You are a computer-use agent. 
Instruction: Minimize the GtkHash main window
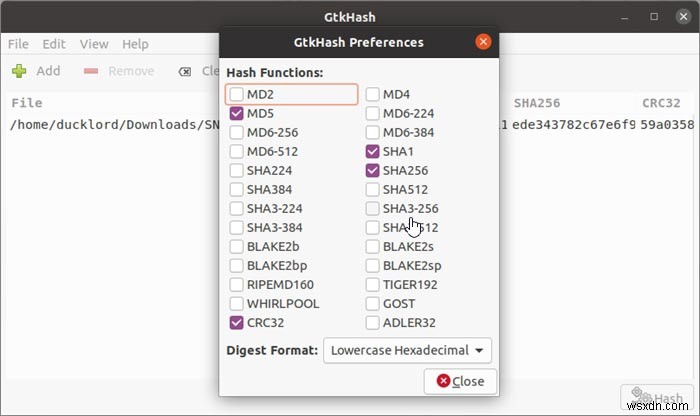click(x=625, y=17)
